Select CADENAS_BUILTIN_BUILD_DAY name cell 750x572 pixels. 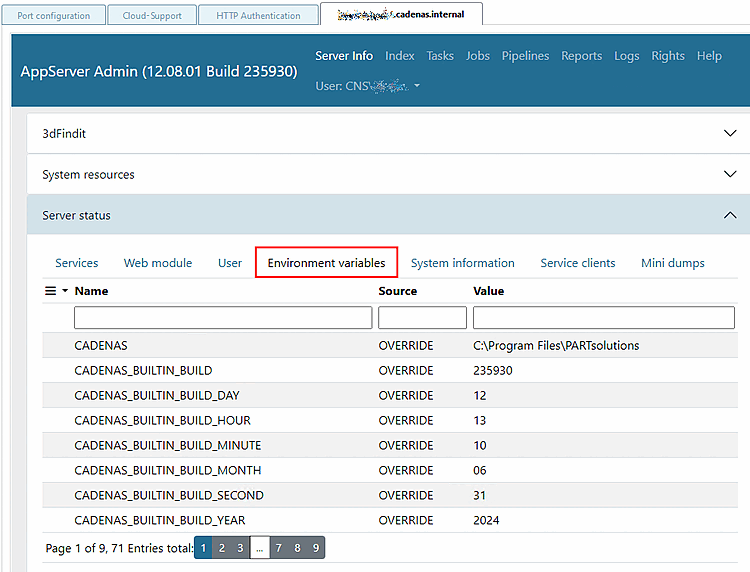pyautogui.click(x=157, y=396)
